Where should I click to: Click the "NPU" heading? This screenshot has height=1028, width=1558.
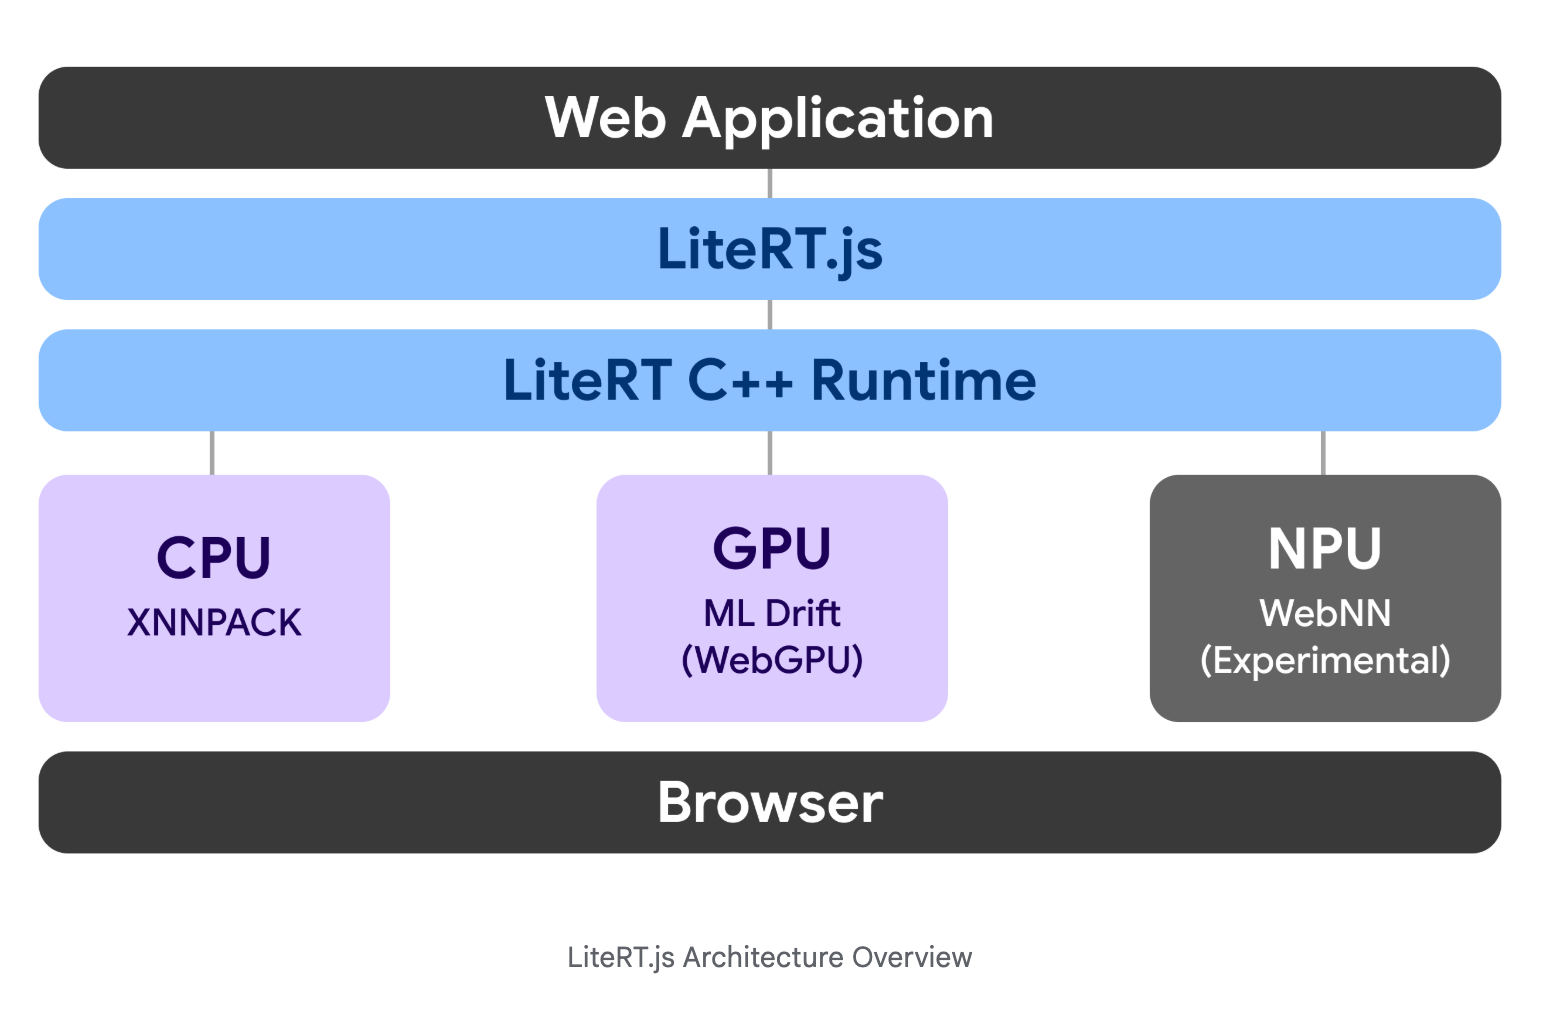[1325, 548]
